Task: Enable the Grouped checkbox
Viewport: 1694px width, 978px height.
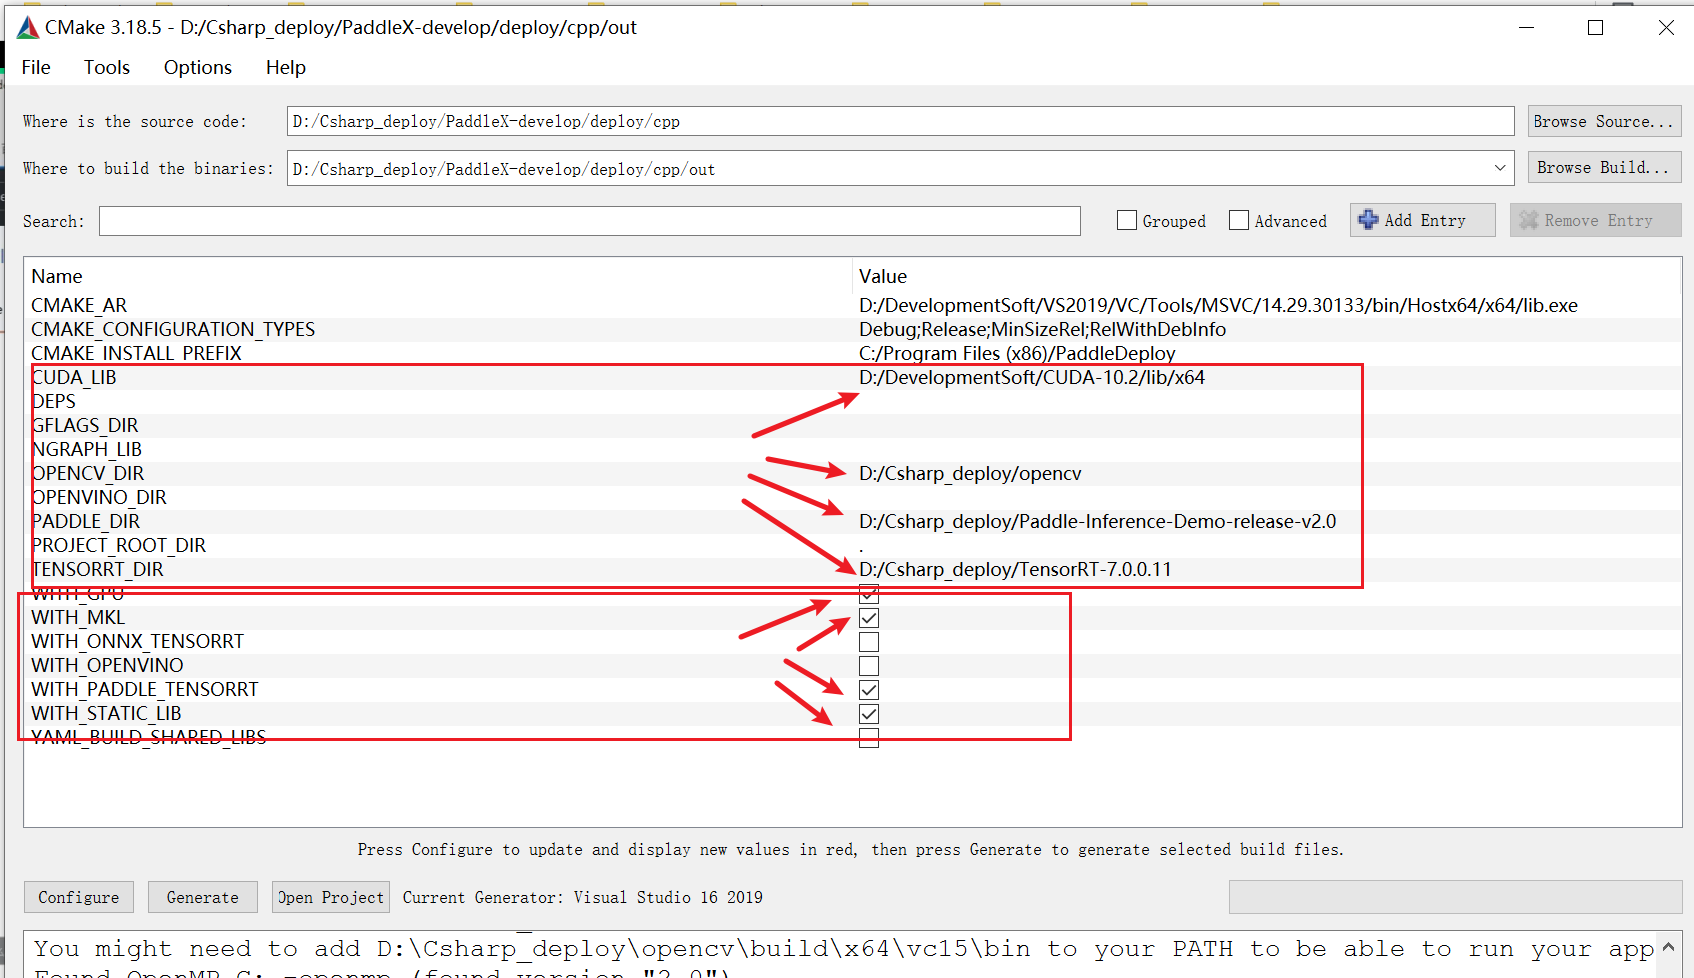Action: point(1126,220)
